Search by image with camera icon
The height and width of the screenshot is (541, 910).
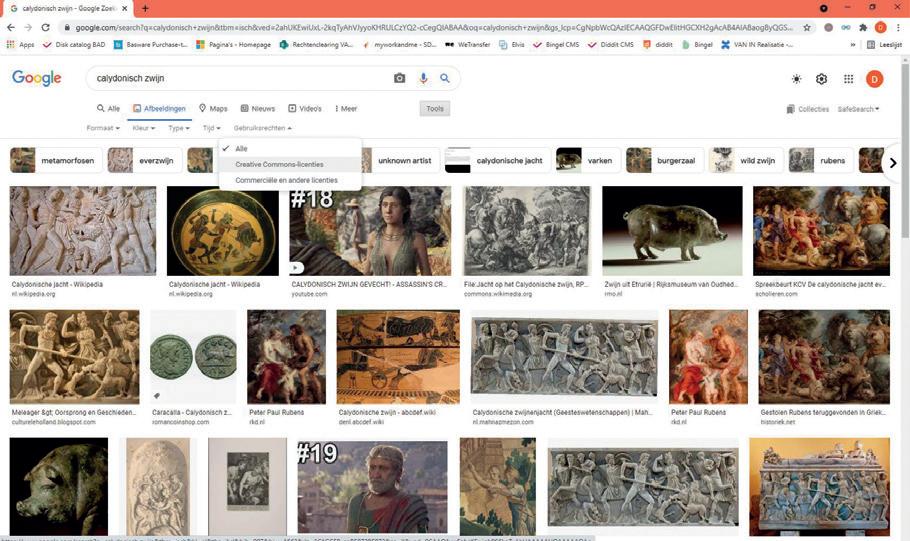pyautogui.click(x=399, y=78)
